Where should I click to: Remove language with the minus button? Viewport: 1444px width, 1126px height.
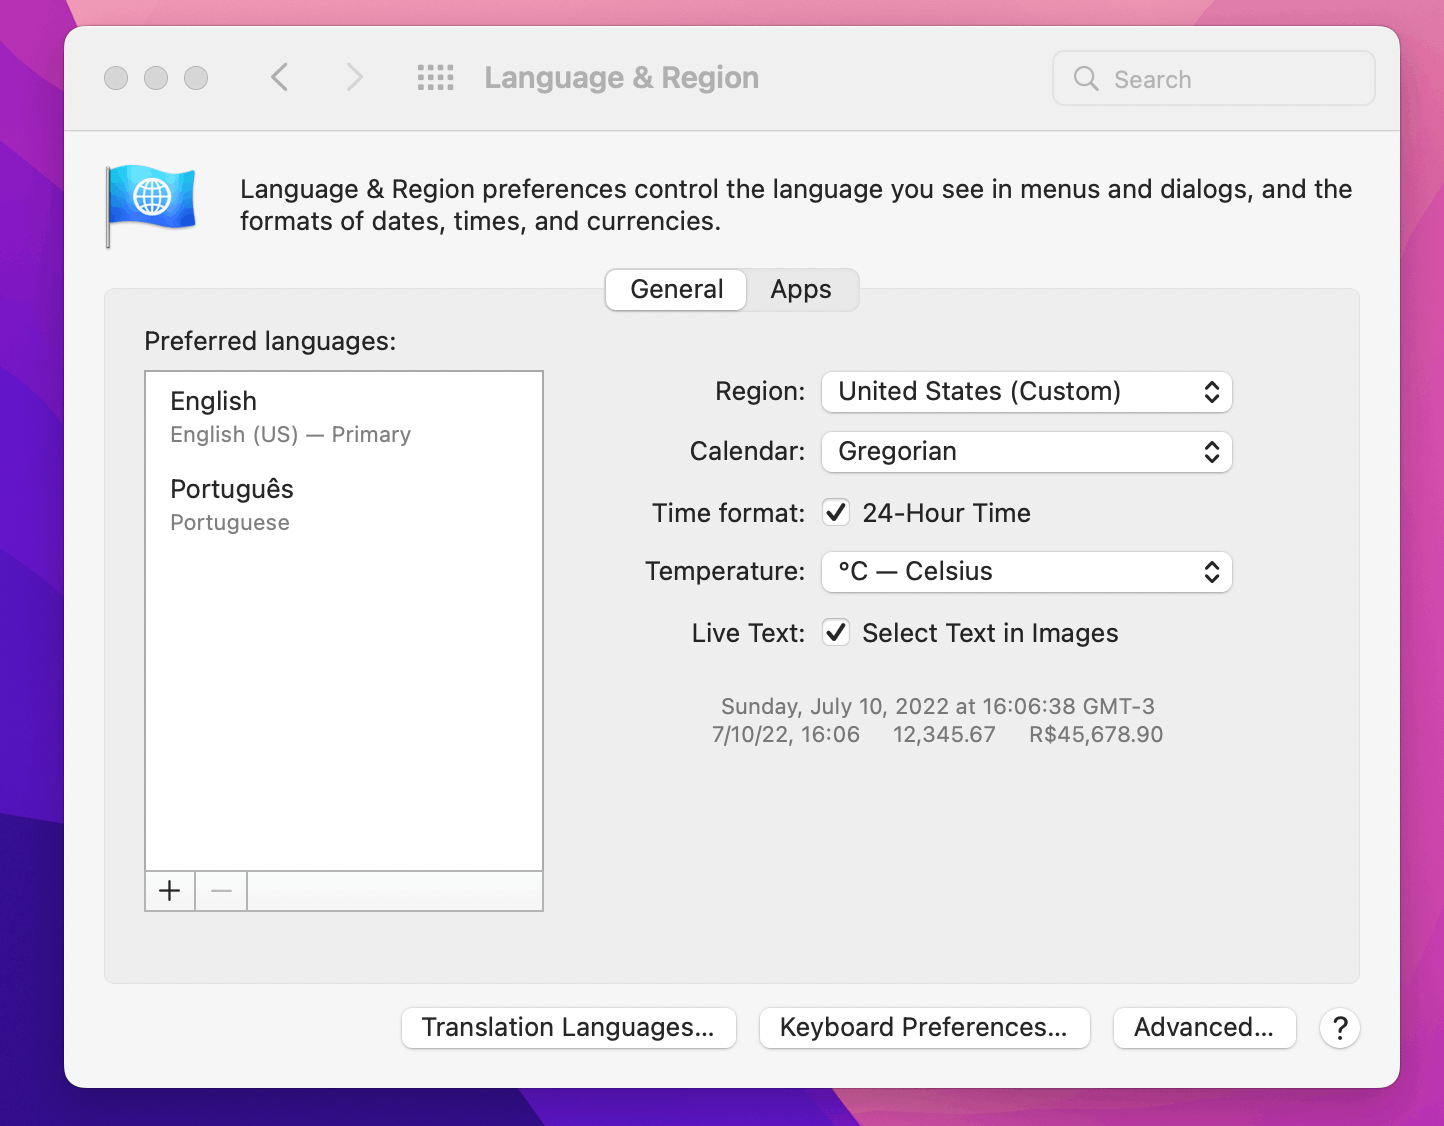click(x=221, y=891)
